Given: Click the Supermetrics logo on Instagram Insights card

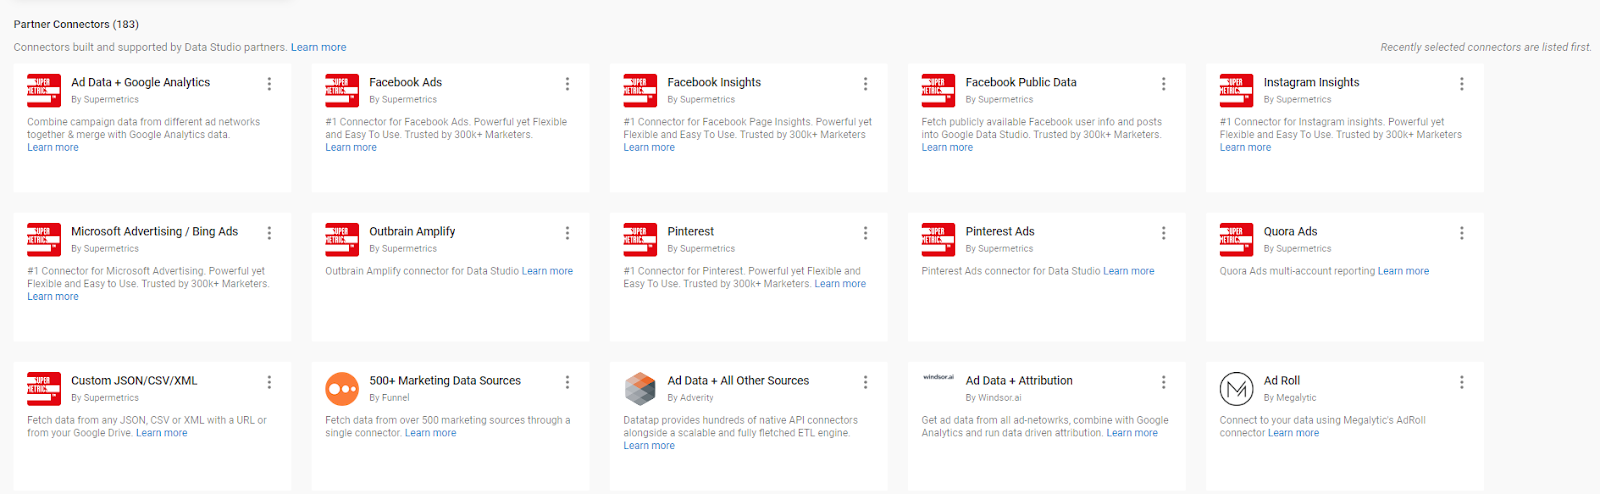Looking at the screenshot, I should click(x=1236, y=90).
